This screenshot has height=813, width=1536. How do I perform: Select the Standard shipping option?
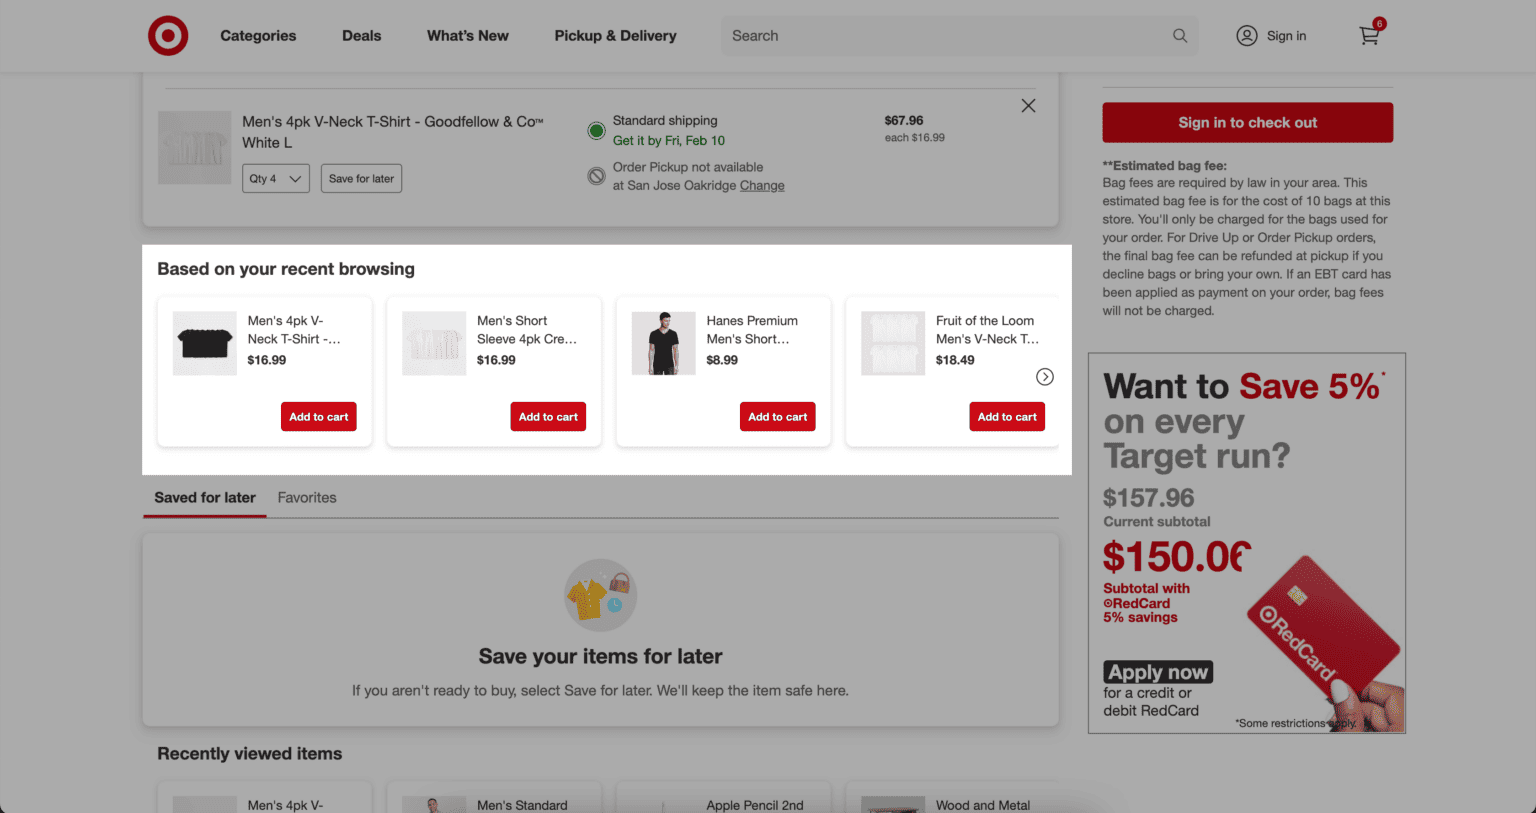(x=596, y=130)
